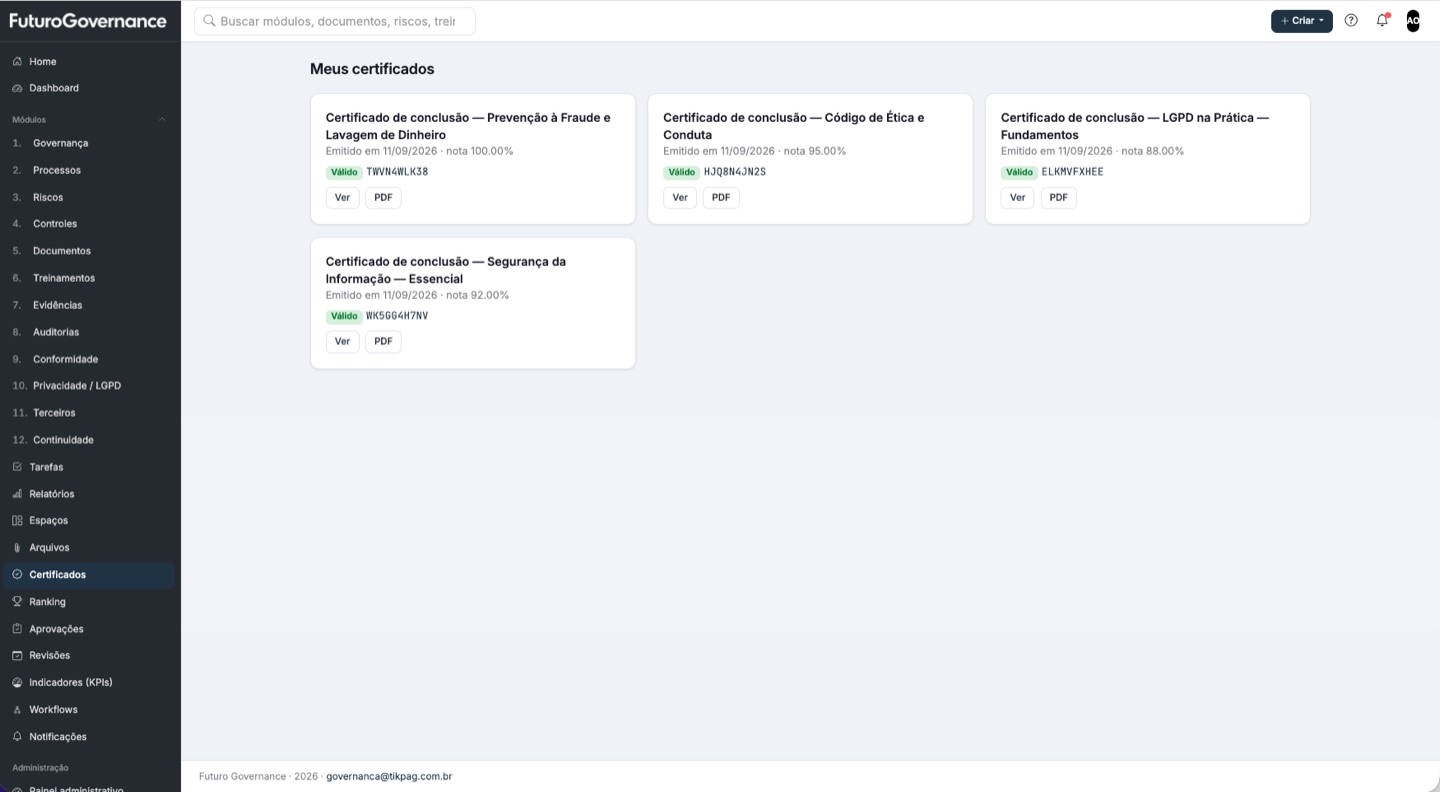Click the Aprovações clipboard icon

click(x=17, y=629)
